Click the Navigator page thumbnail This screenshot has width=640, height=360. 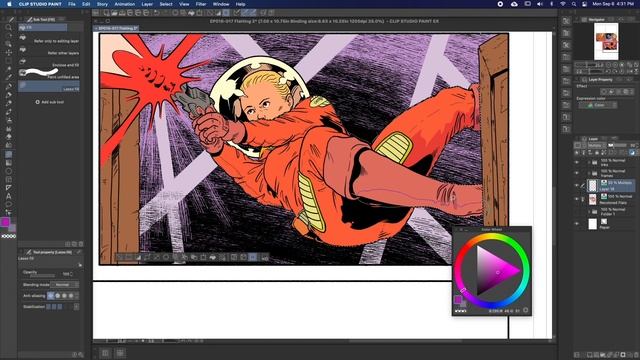point(606,41)
